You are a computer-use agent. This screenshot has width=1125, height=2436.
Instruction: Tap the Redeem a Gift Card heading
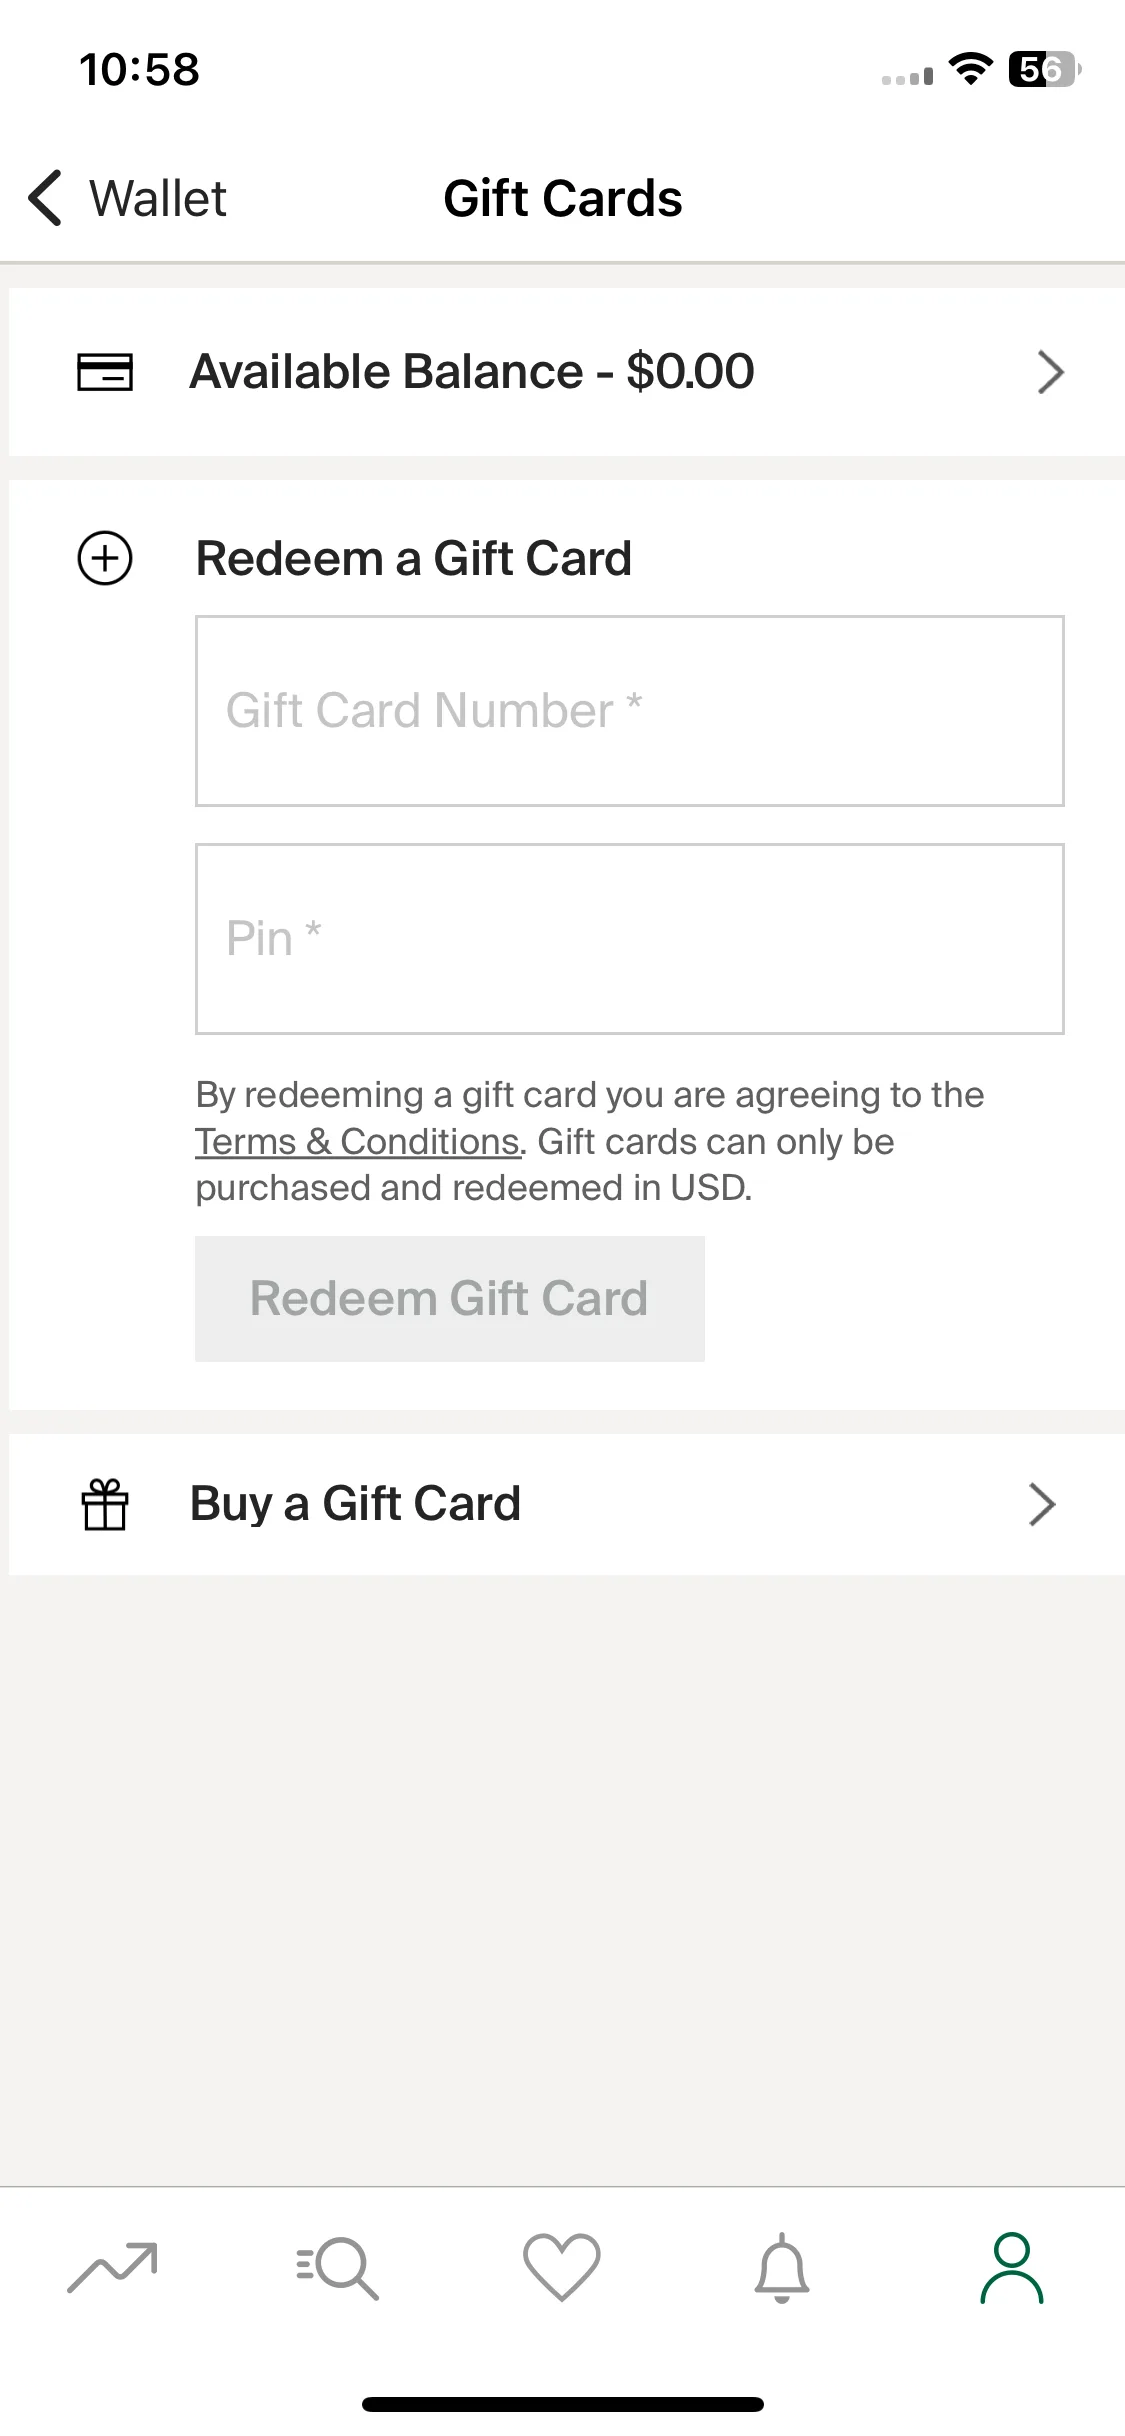point(414,558)
